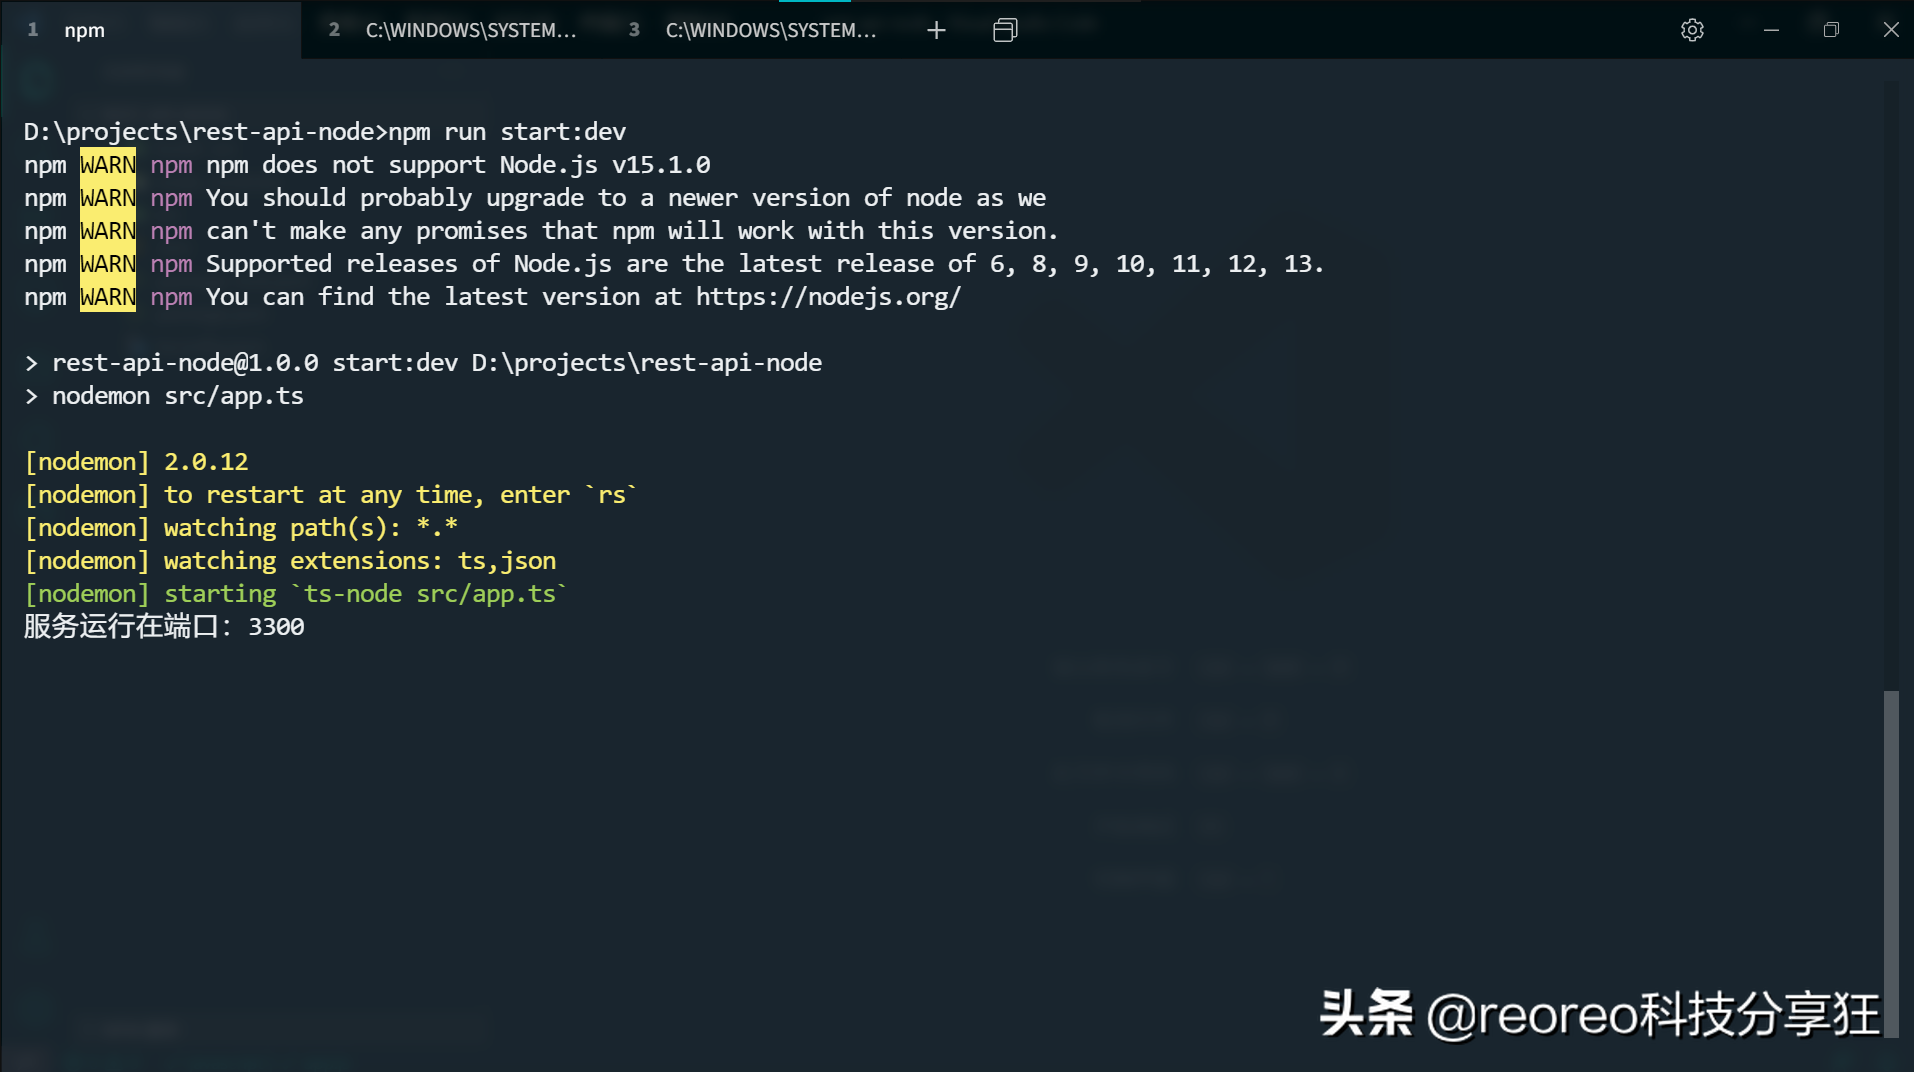Click the 'starting `ts-node src/app.ts`' line
This screenshot has height=1072, width=1914.
click(x=296, y=594)
